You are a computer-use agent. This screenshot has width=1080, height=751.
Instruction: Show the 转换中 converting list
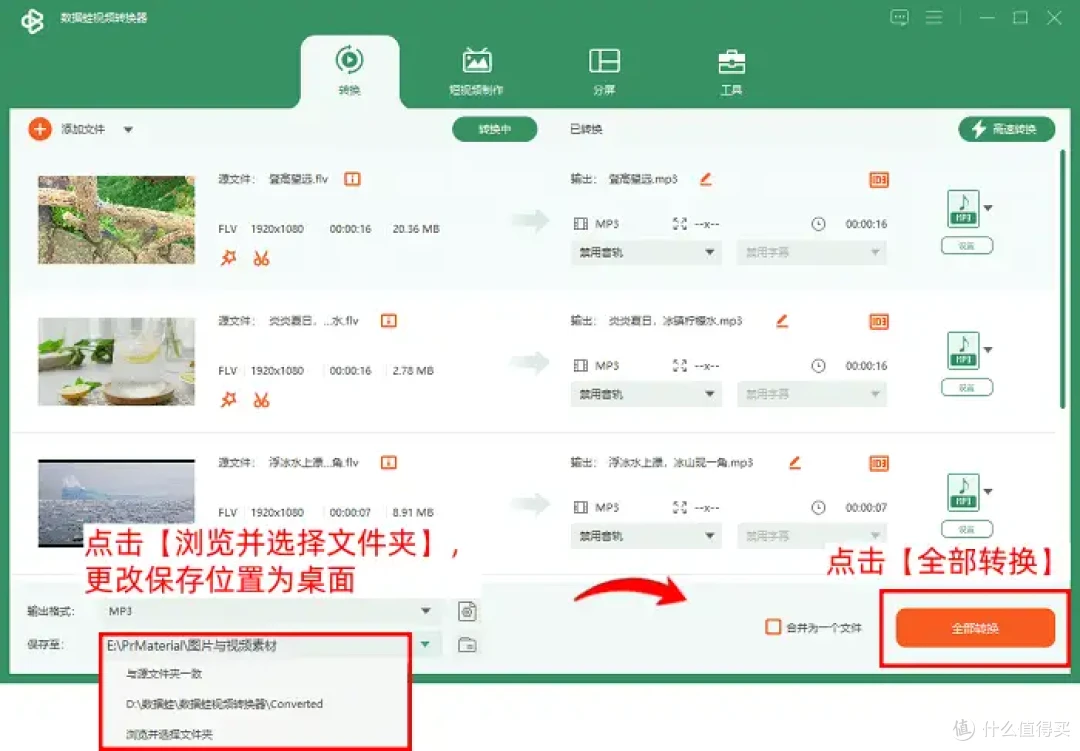(x=495, y=129)
